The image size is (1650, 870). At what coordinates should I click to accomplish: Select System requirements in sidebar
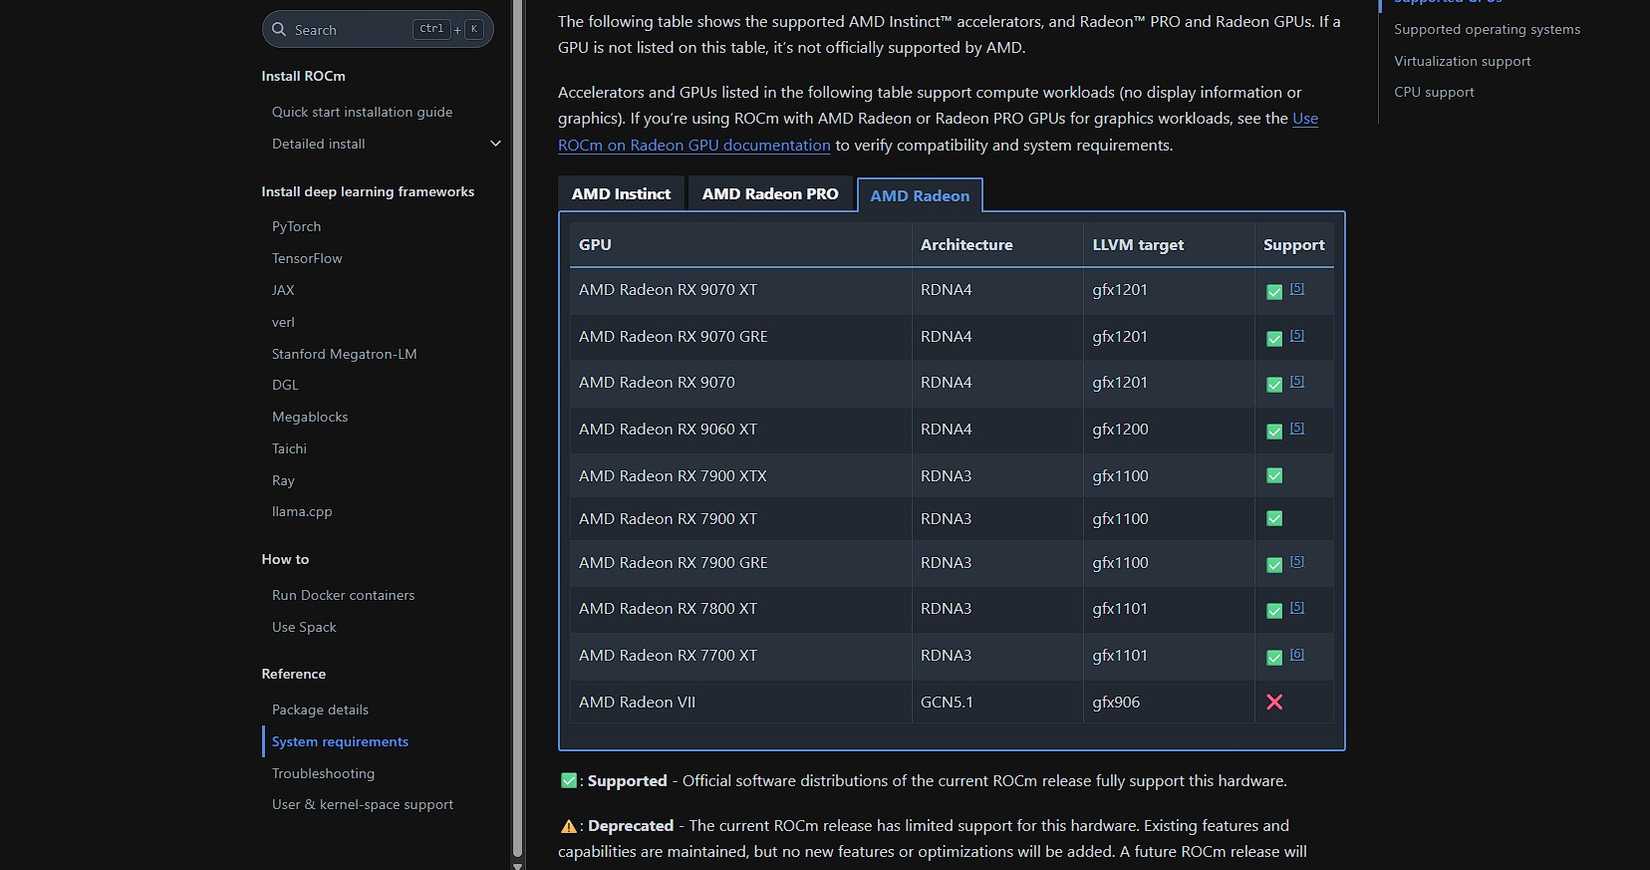pos(340,742)
